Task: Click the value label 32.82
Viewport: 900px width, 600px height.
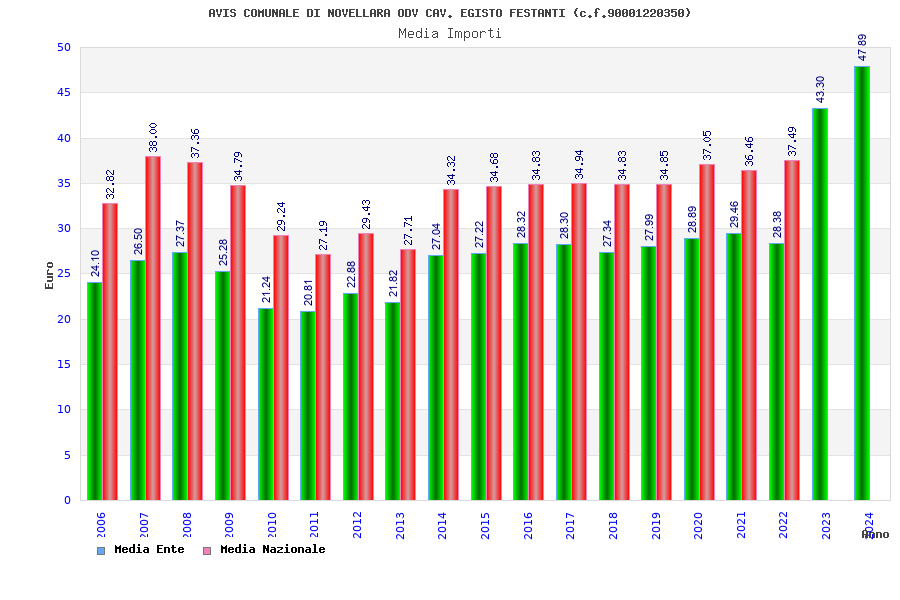Action: tap(110, 184)
